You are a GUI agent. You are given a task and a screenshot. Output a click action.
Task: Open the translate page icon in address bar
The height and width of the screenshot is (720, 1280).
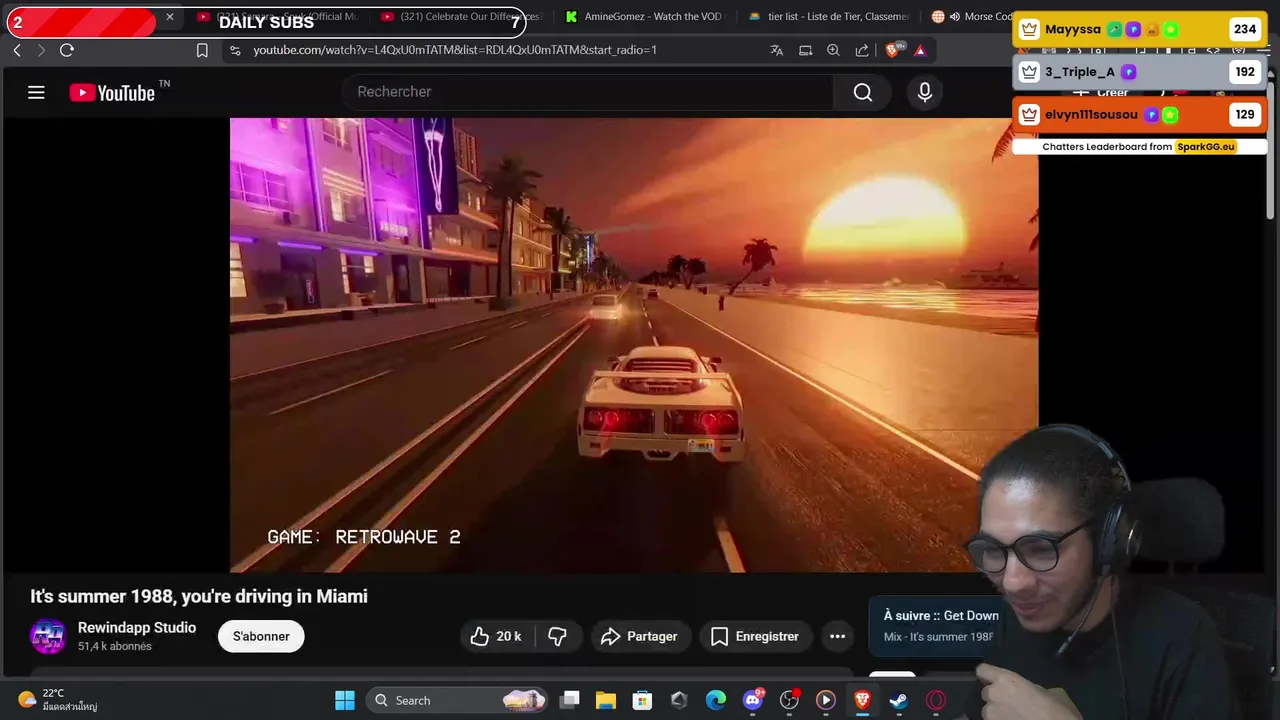(777, 50)
